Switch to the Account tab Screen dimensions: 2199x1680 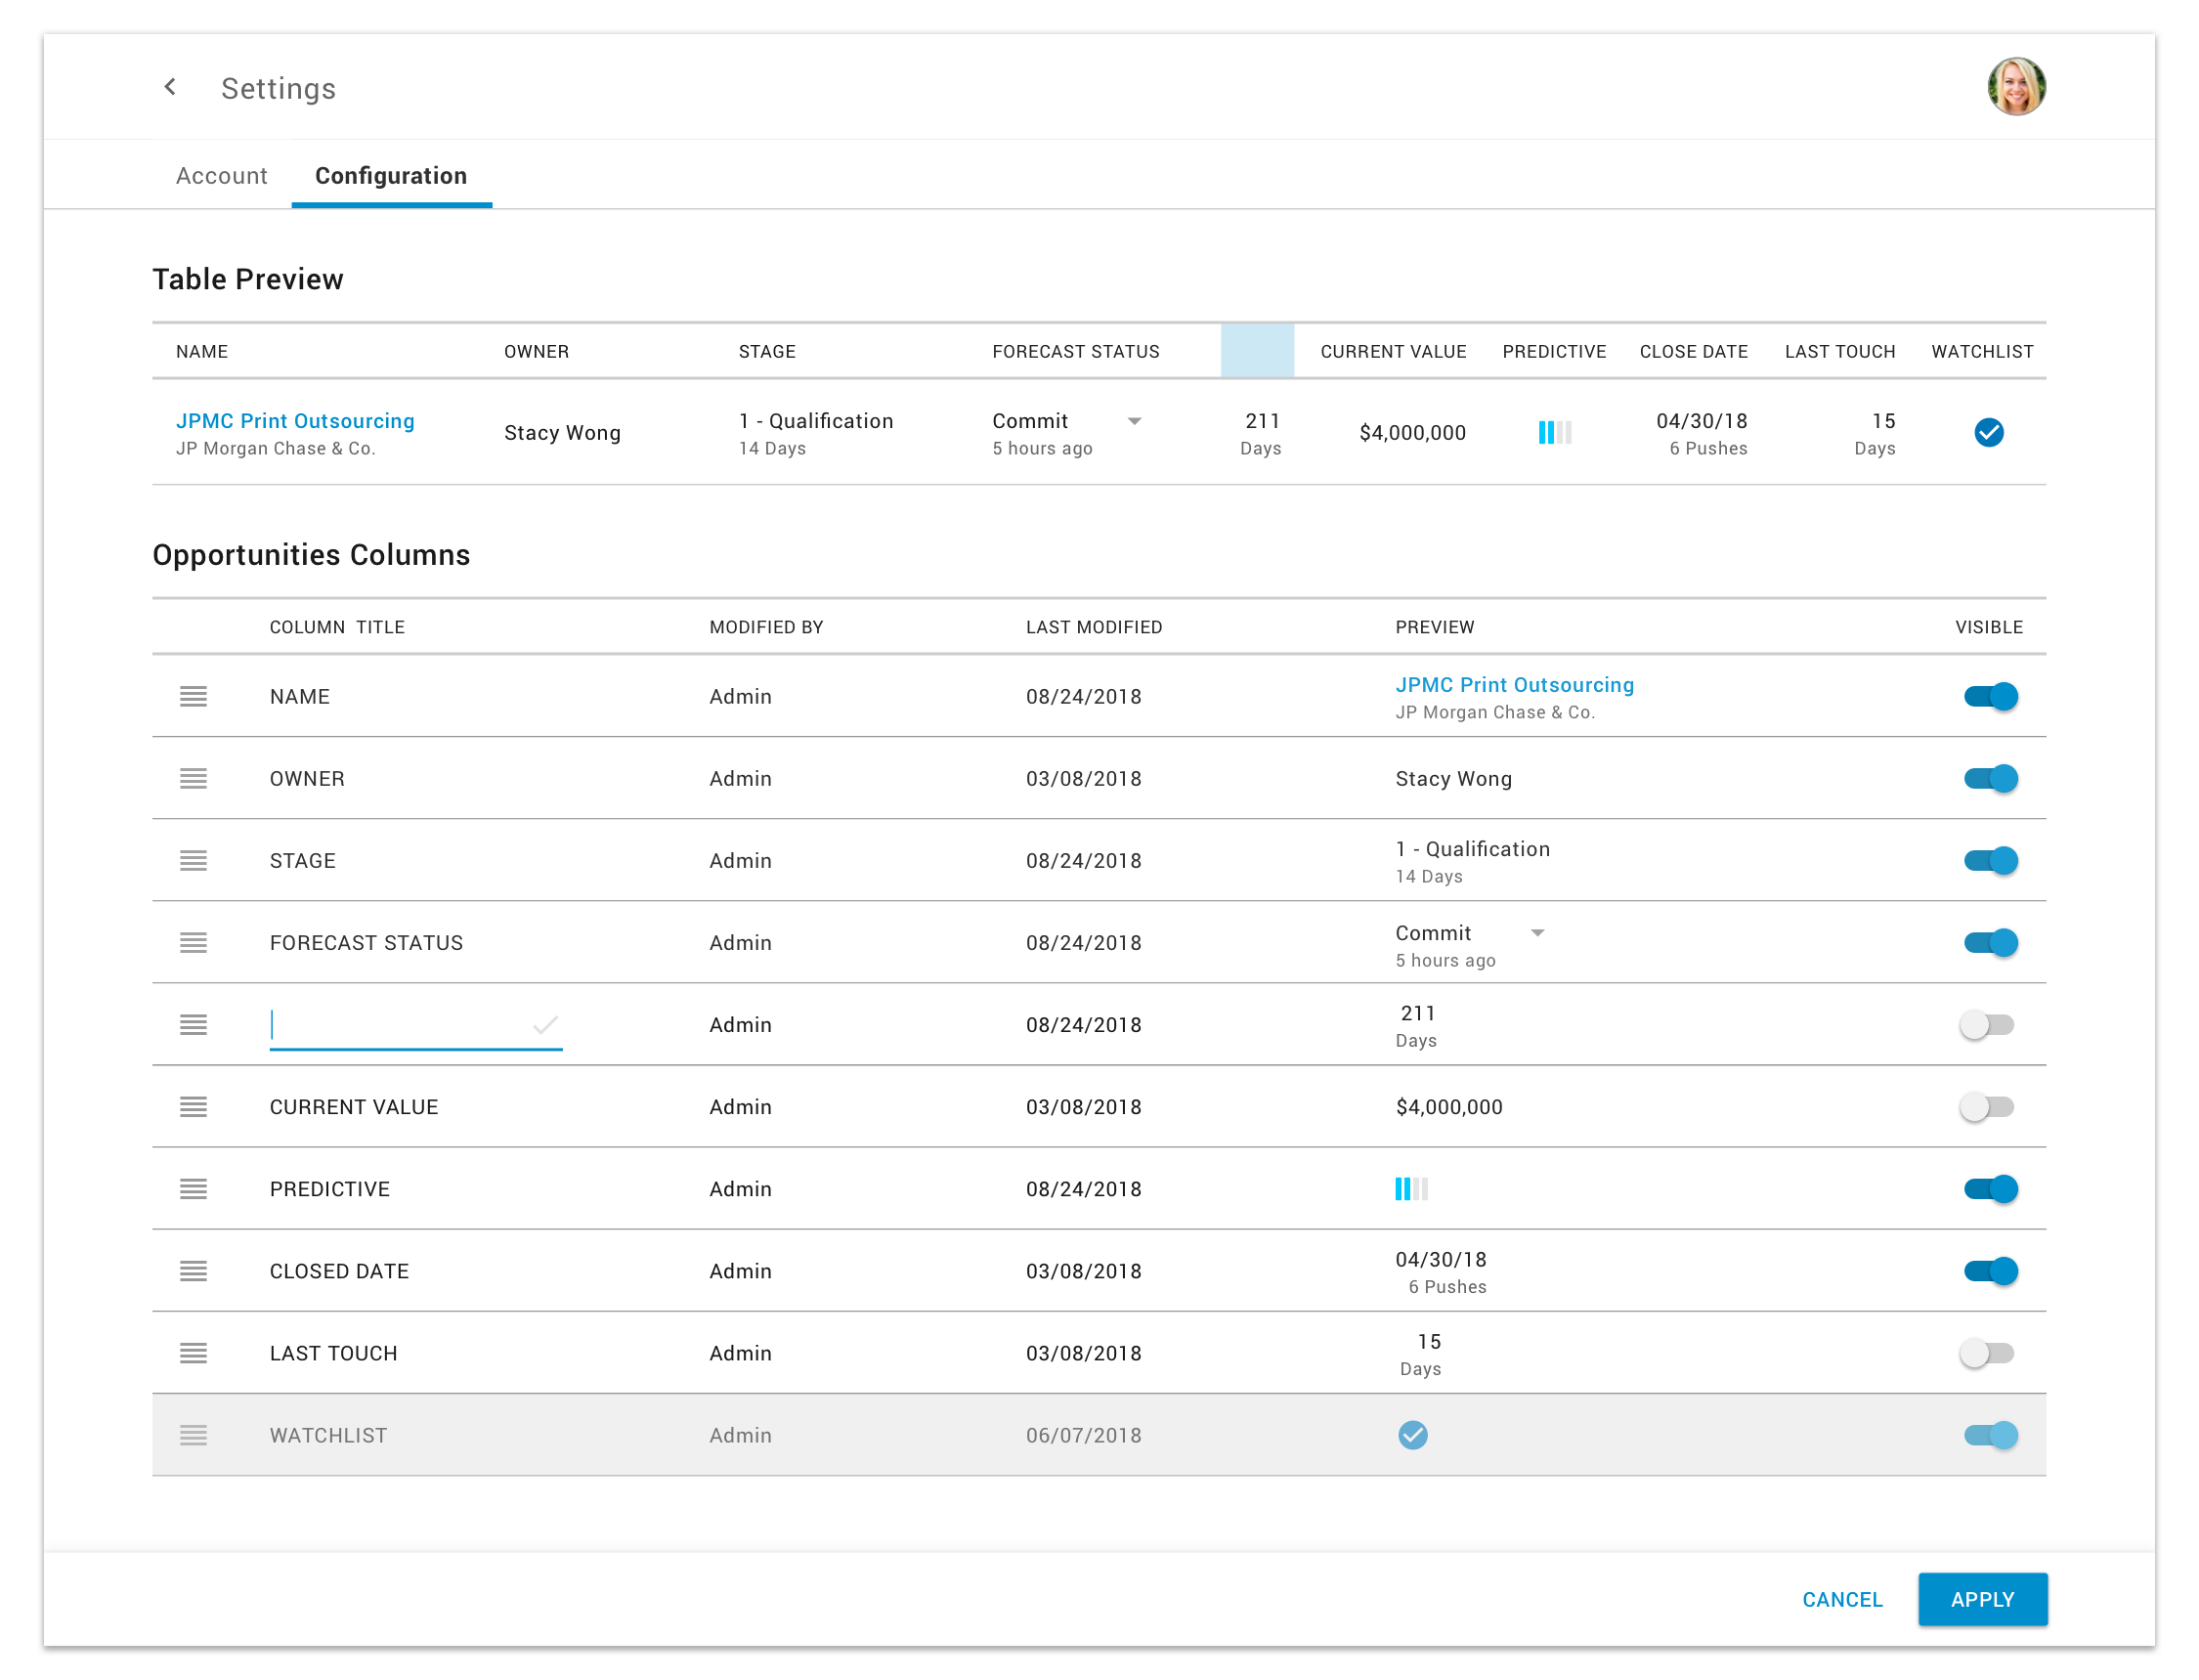[221, 176]
